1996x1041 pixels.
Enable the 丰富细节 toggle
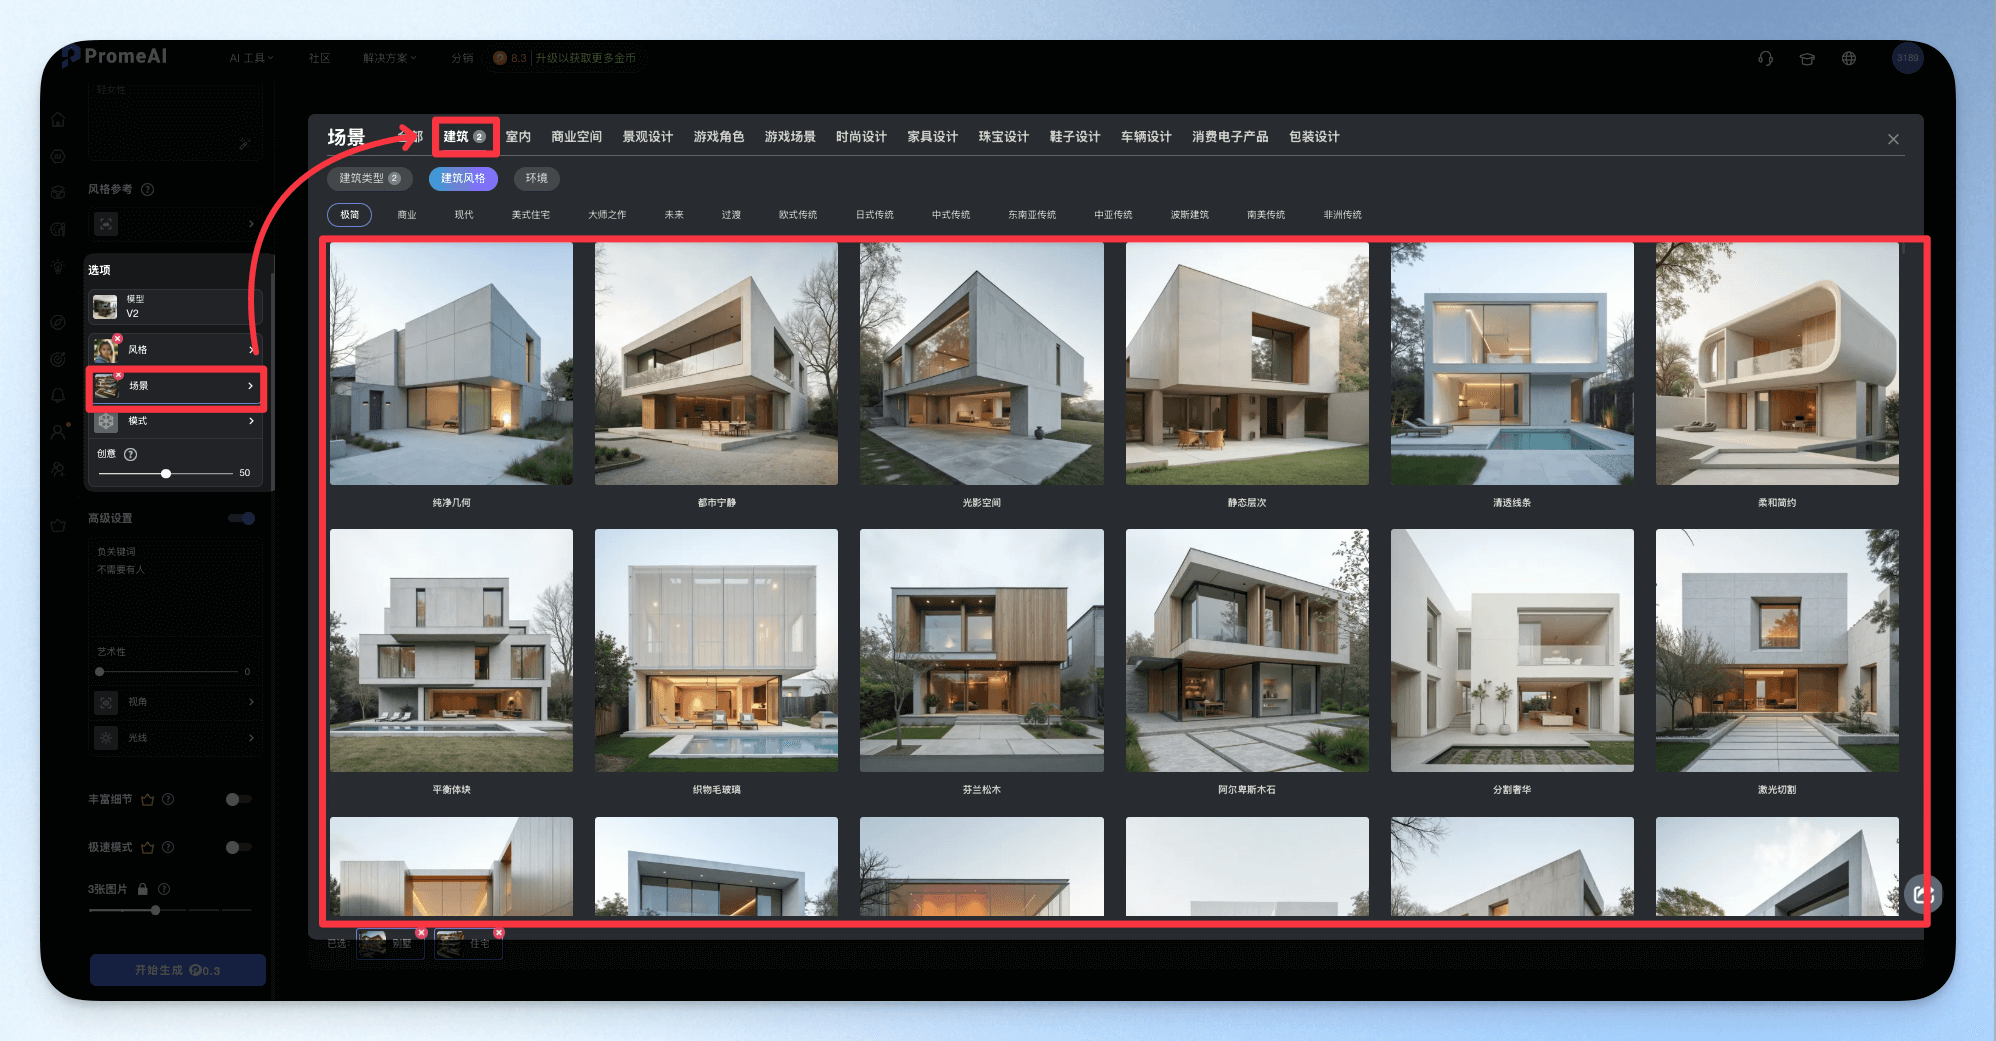[238, 799]
